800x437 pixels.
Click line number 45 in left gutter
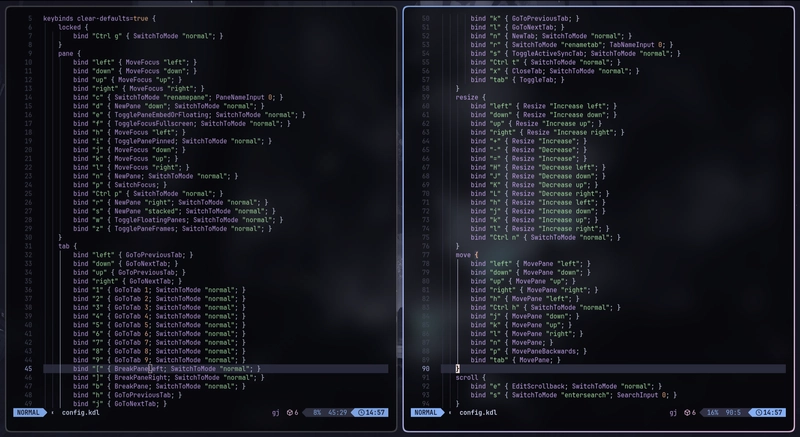[28, 369]
